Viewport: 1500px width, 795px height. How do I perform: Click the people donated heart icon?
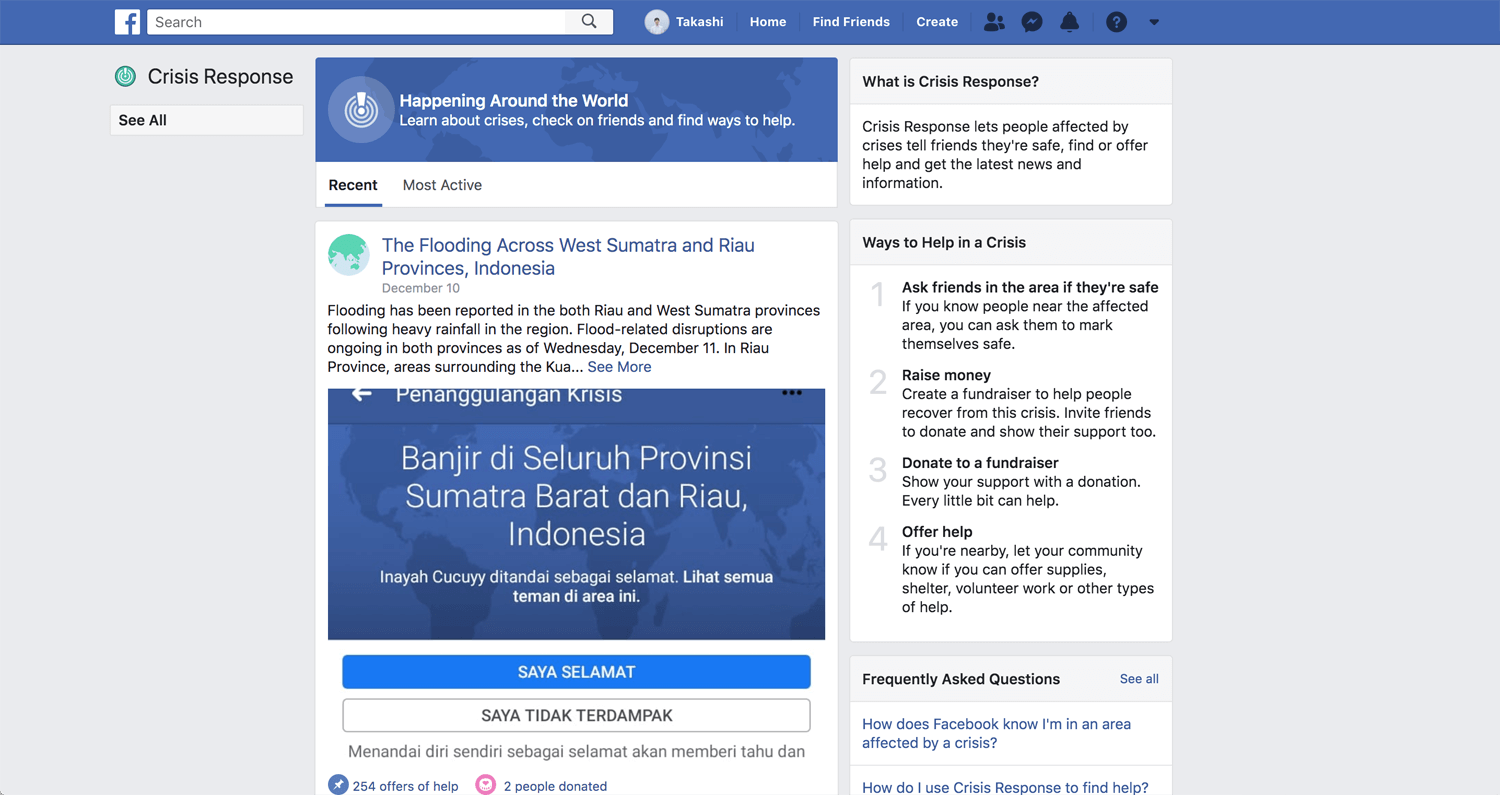pyautogui.click(x=485, y=786)
